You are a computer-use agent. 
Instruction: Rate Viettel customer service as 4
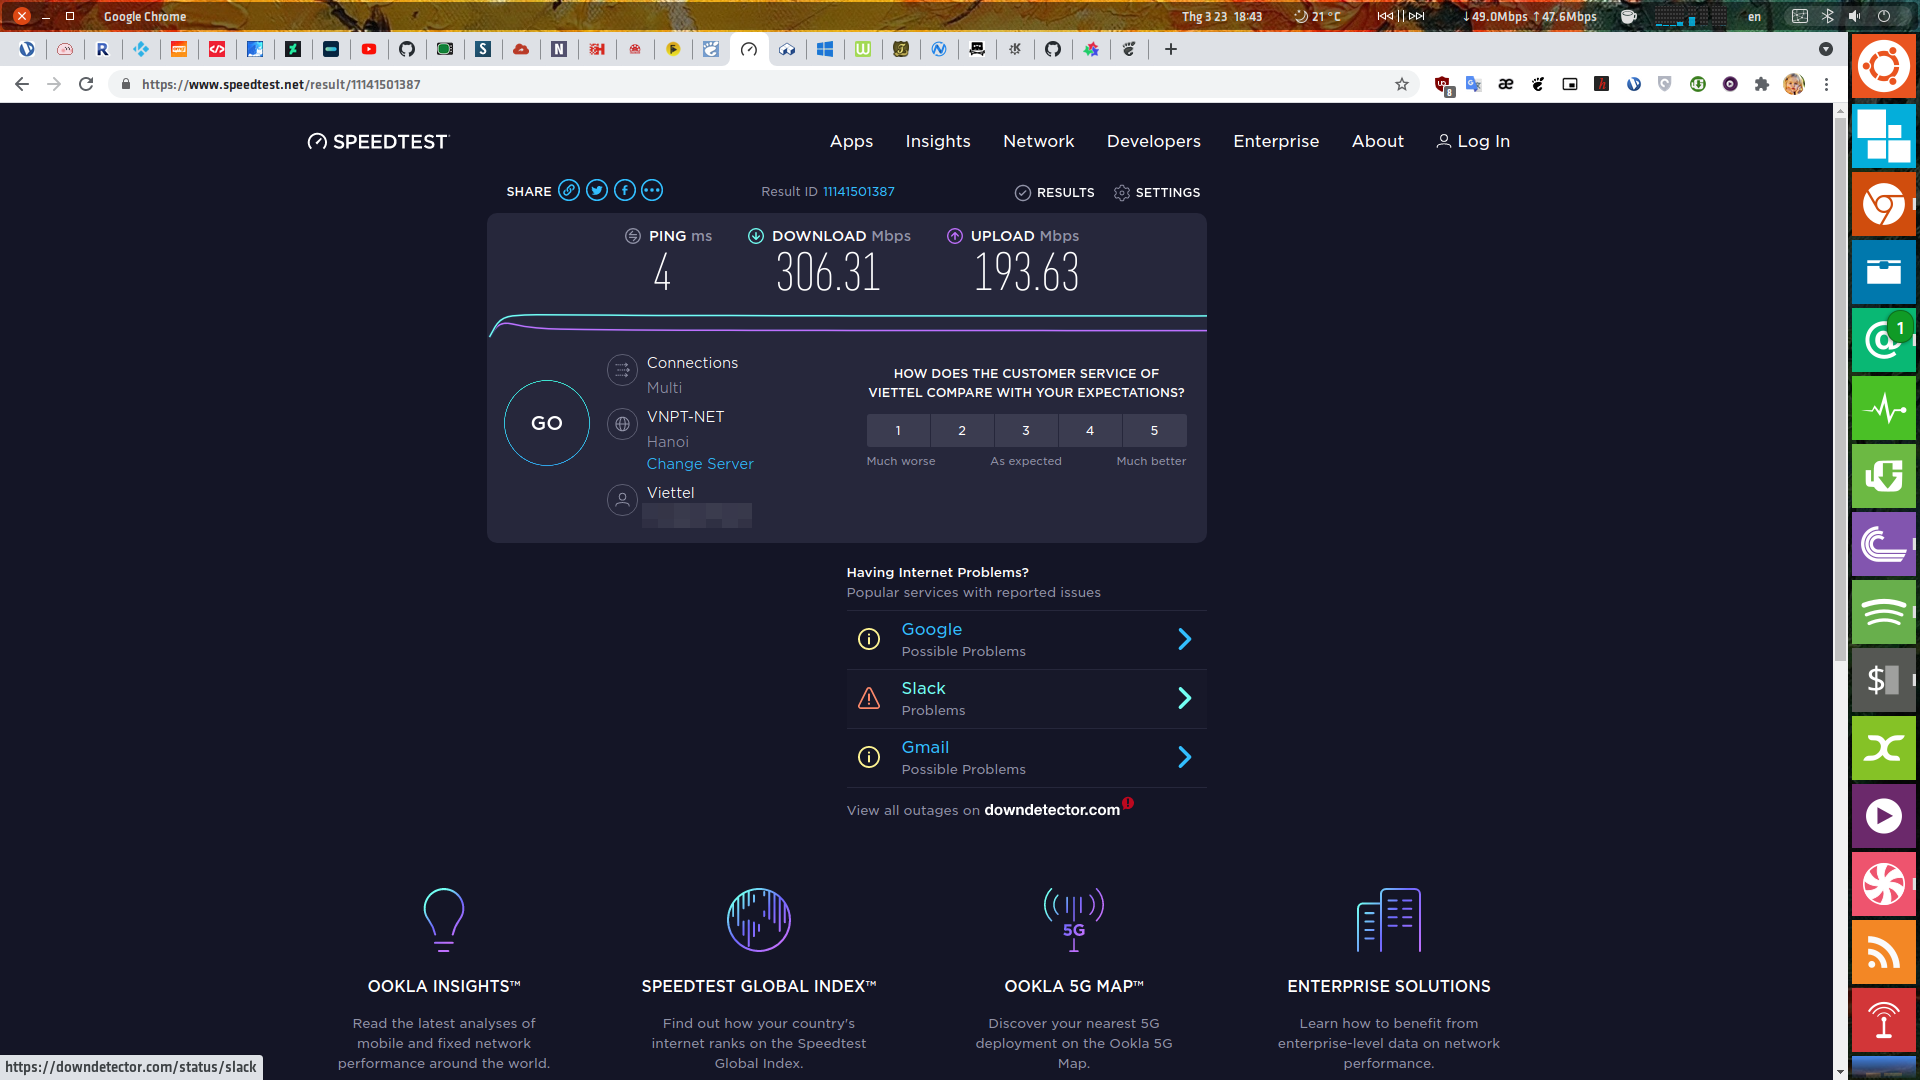click(1090, 431)
